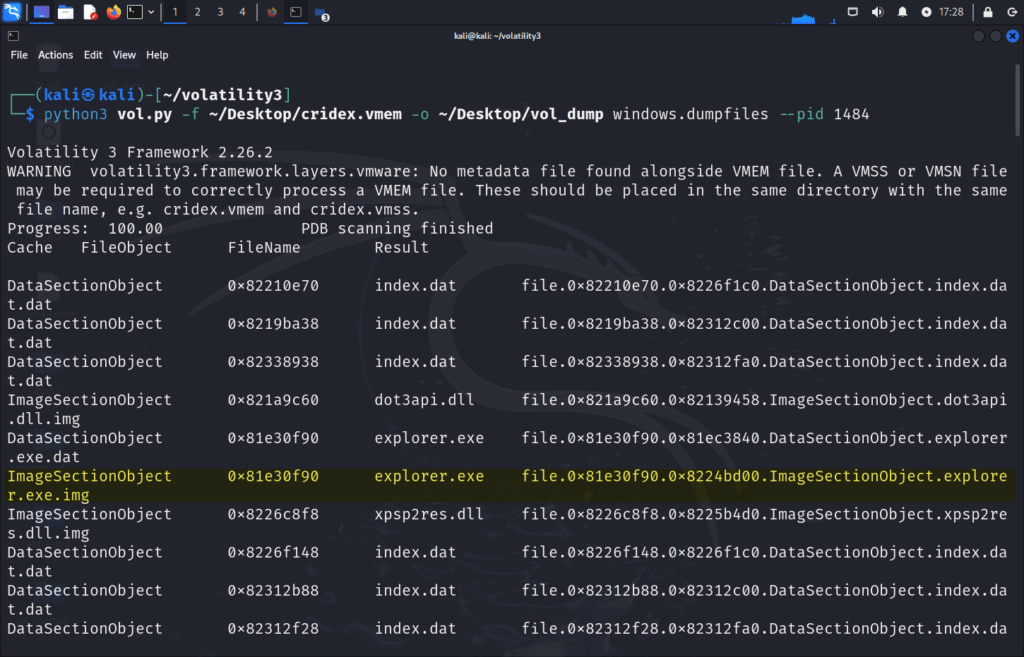
Task: Open the Actions menu
Action: [x=56, y=55]
